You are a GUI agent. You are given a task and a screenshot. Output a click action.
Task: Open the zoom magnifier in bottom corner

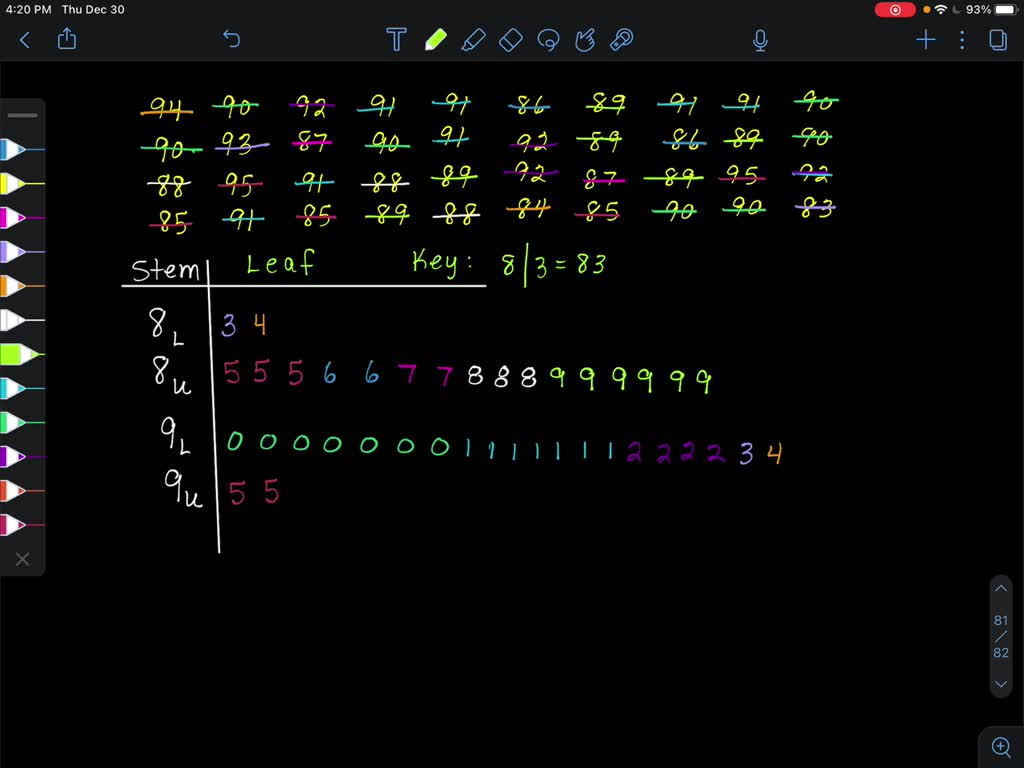click(1000, 745)
